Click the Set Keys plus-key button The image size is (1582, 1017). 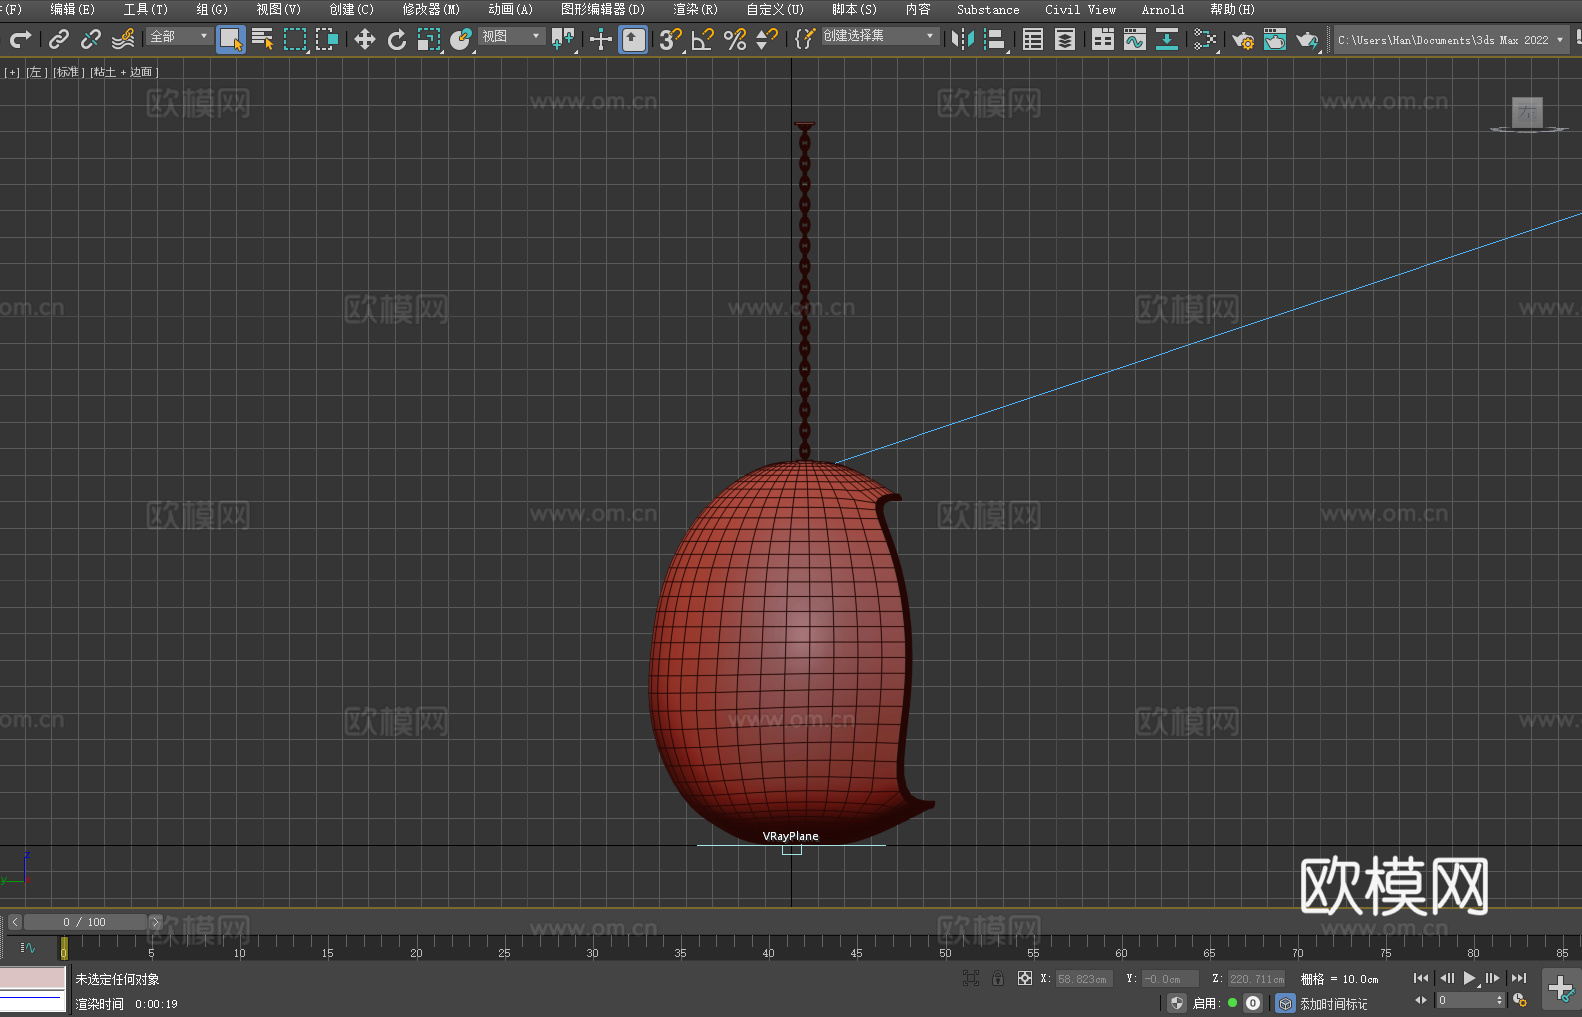point(1561,989)
